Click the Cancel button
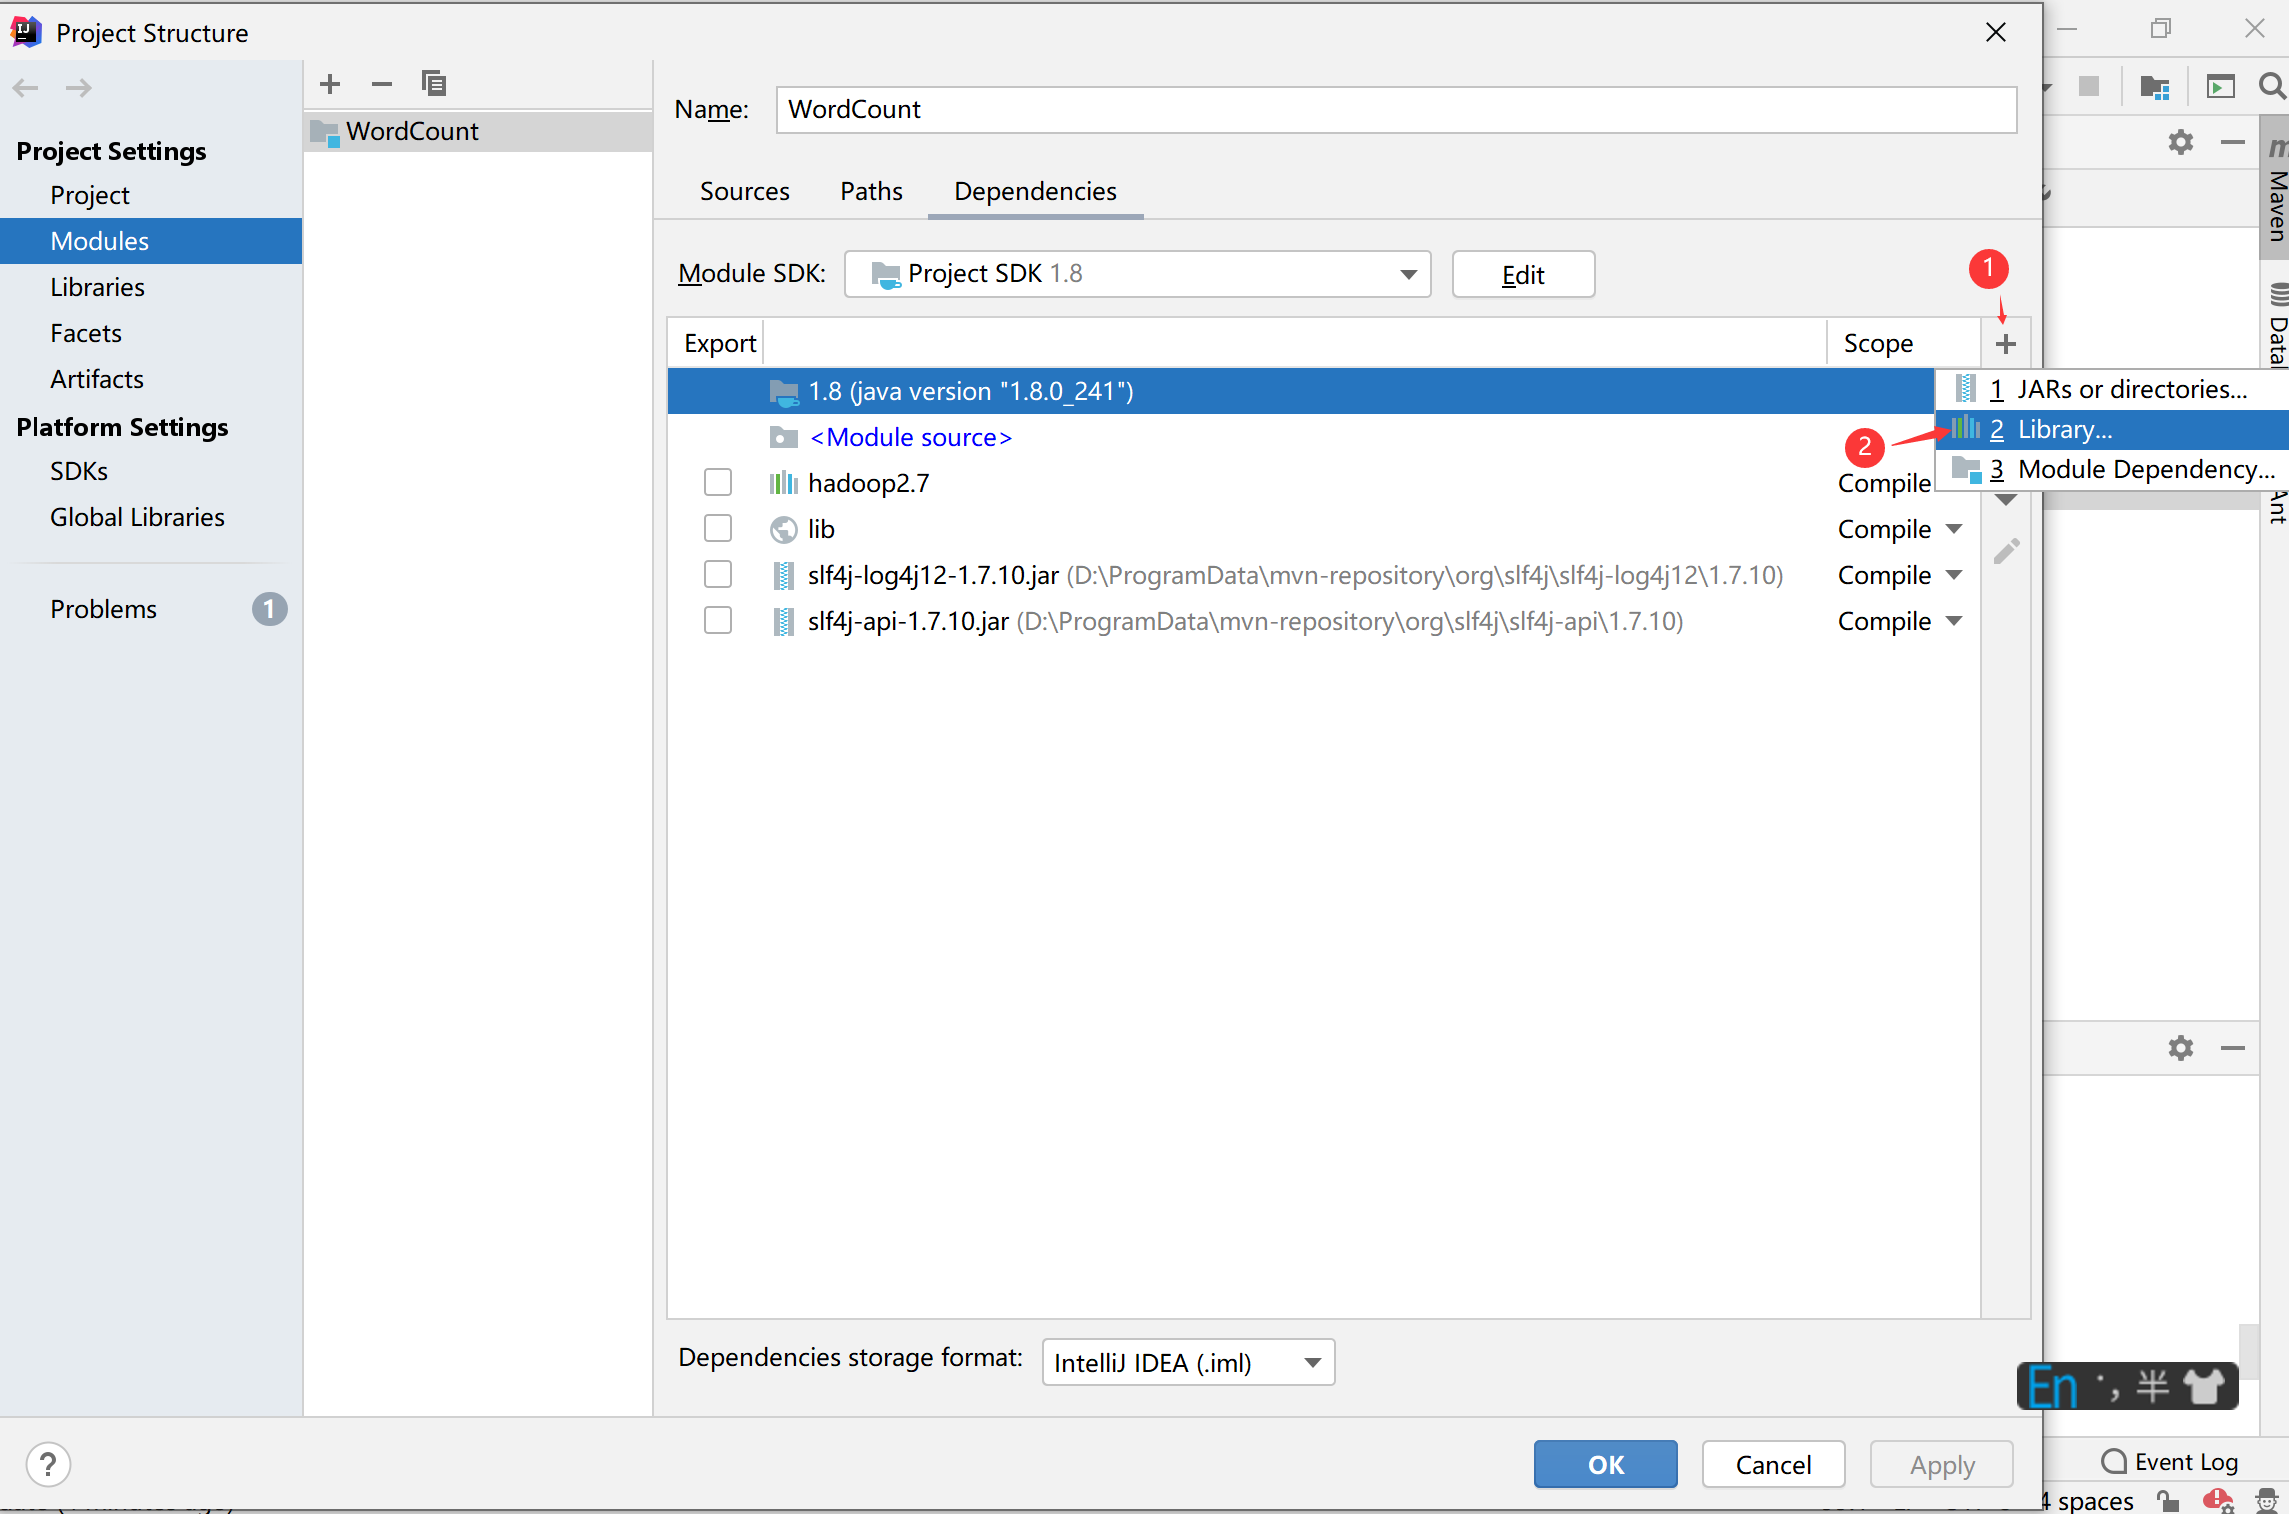The height and width of the screenshot is (1514, 2289). pyautogui.click(x=1773, y=1465)
